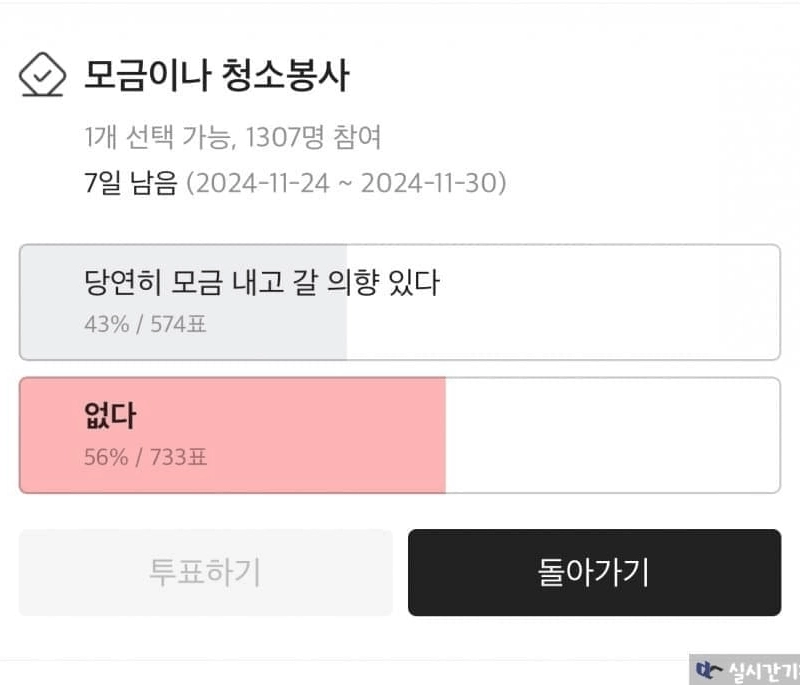The height and width of the screenshot is (685, 800).
Task: Click the white unfilled area of 없다 option
Action: pos(610,435)
